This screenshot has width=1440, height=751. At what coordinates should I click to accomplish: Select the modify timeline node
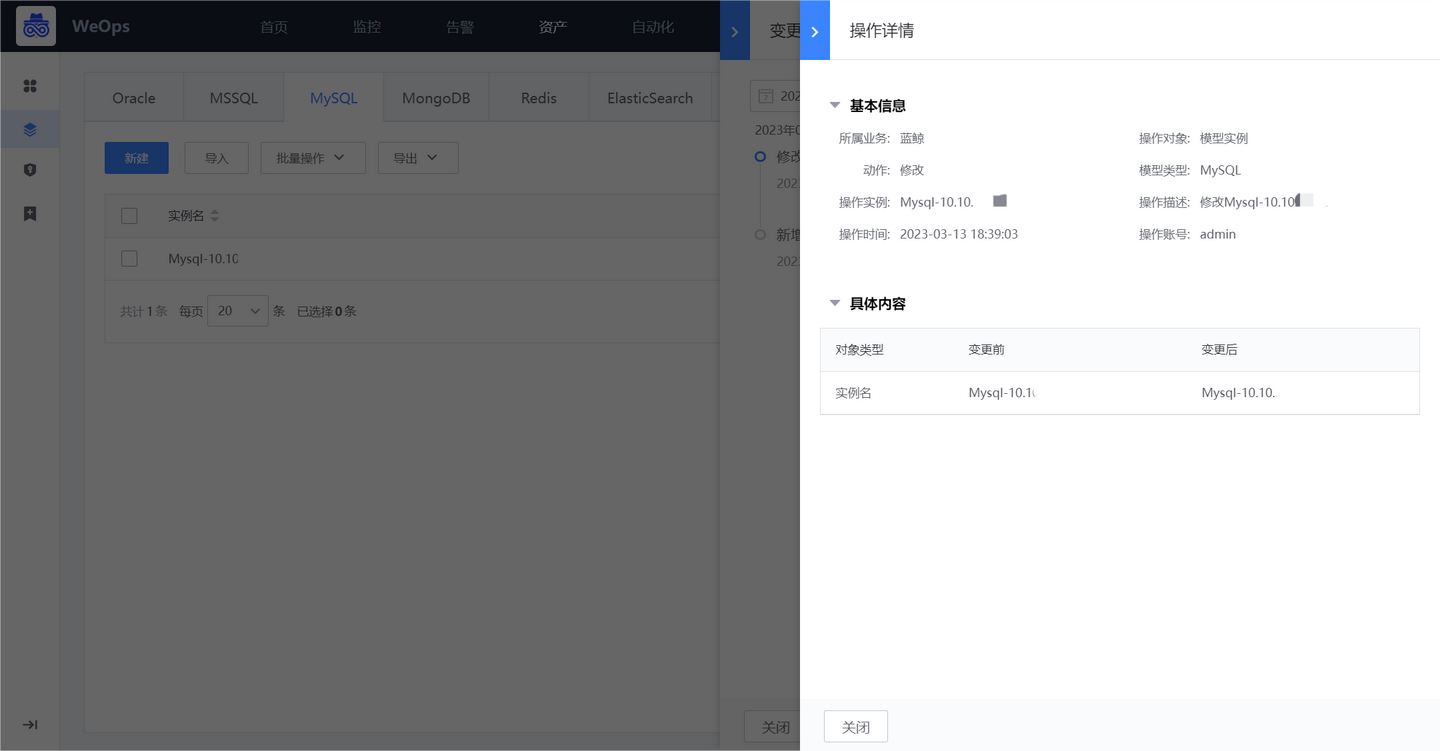(760, 157)
